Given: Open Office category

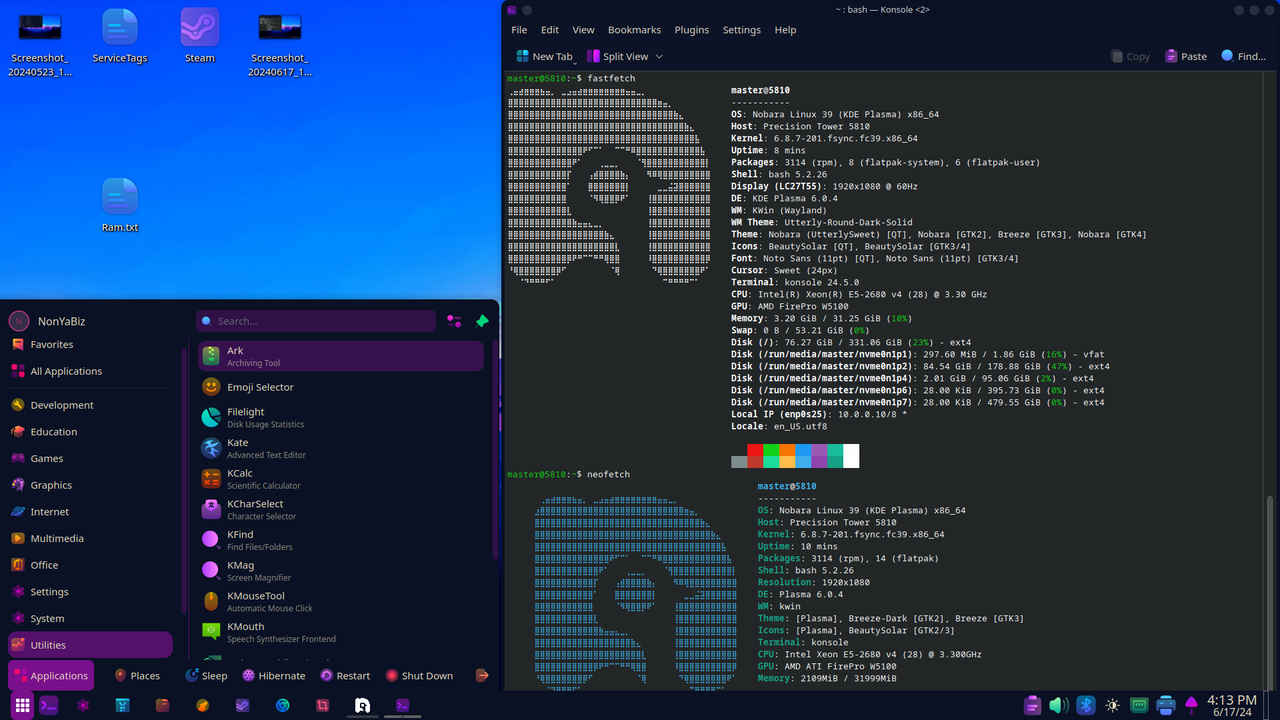Looking at the screenshot, I should coord(90,565).
